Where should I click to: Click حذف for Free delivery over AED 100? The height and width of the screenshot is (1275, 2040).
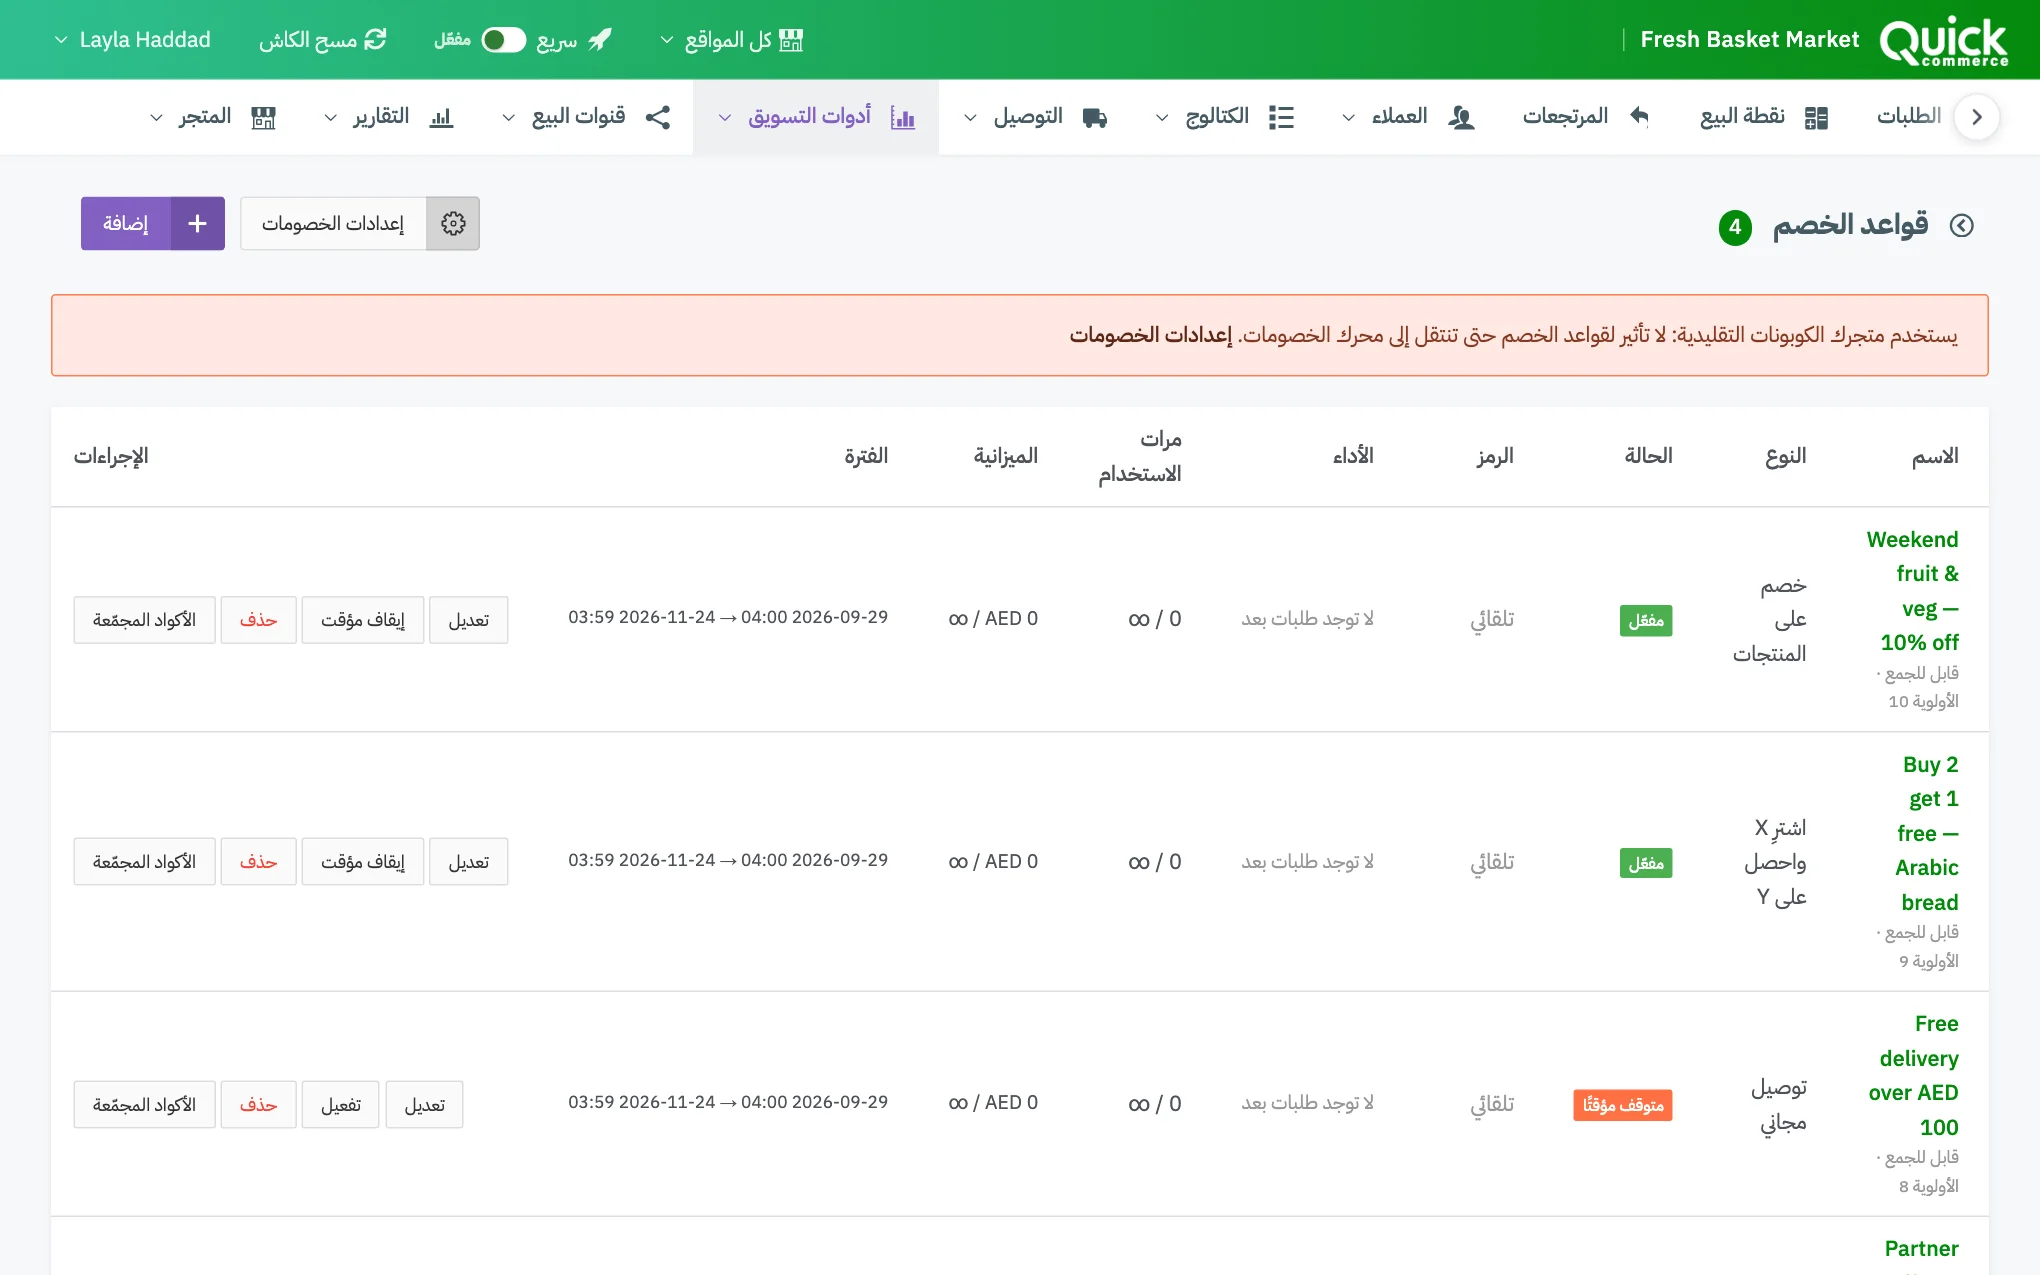(258, 1105)
